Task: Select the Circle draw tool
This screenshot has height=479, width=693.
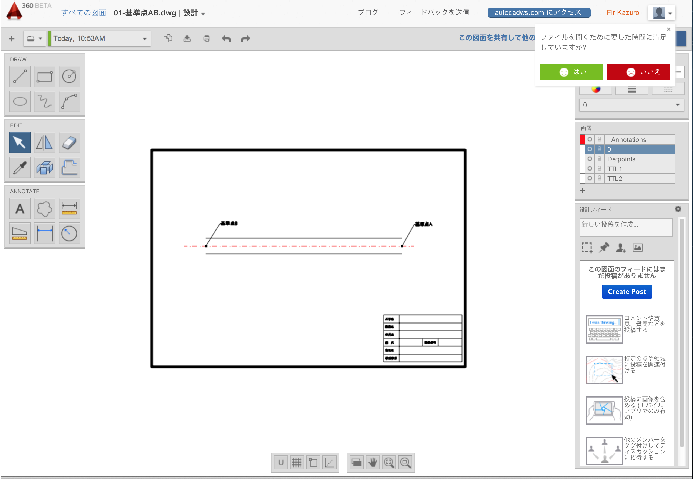Action: 69,76
